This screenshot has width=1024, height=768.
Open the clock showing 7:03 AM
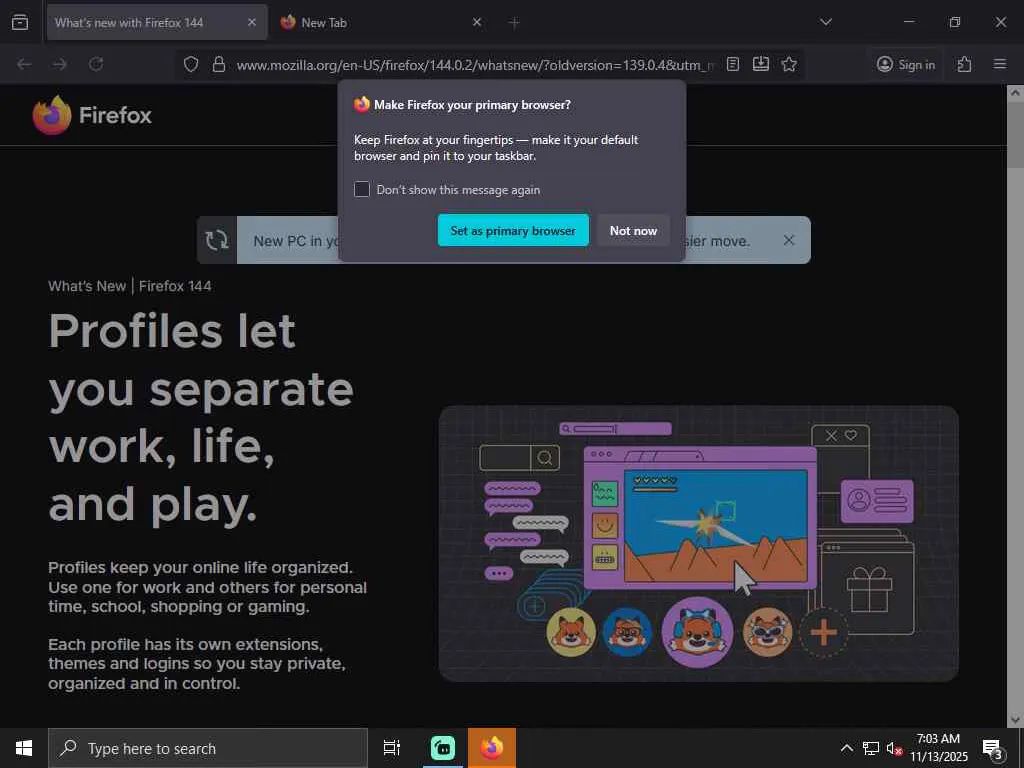coord(938,748)
